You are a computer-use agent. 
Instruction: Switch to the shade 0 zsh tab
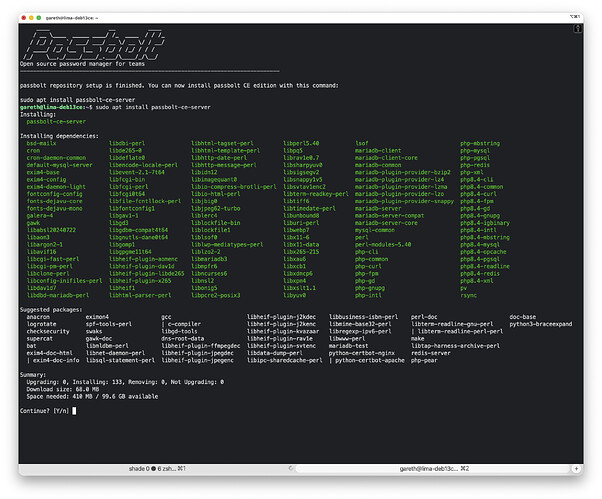pos(157,469)
